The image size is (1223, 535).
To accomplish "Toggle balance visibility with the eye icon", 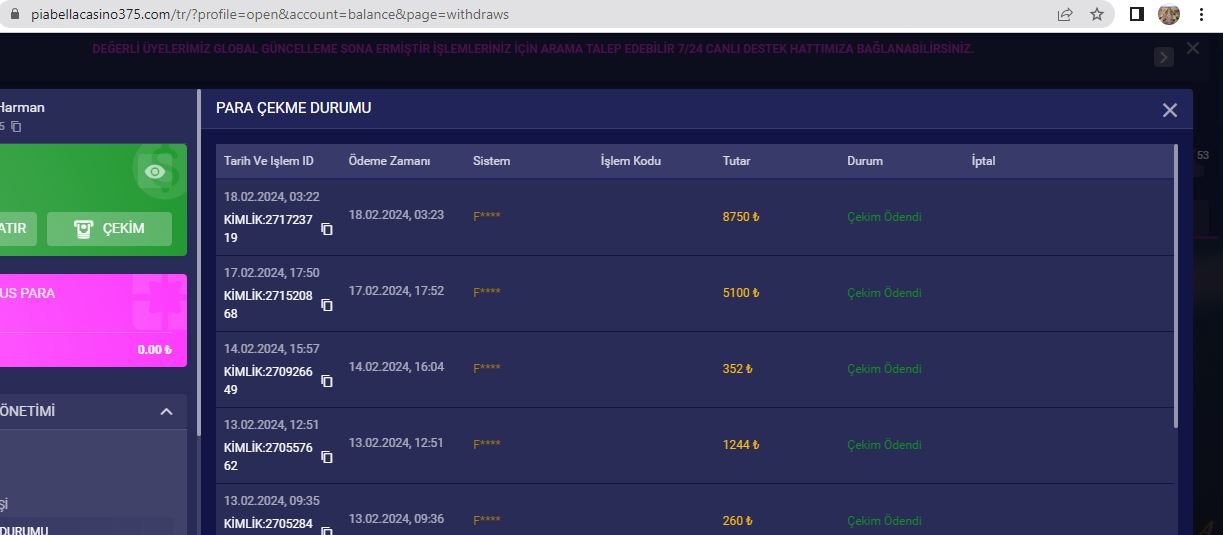I will (x=154, y=172).
